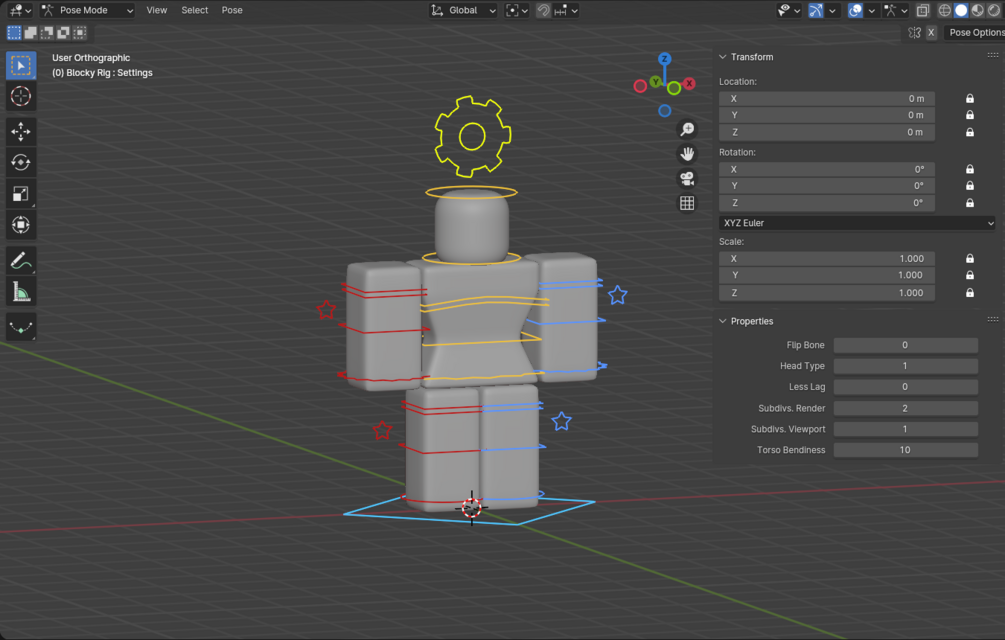The image size is (1005, 640).
Task: Switch perspective/orthographic with the grid button
Action: tap(687, 203)
